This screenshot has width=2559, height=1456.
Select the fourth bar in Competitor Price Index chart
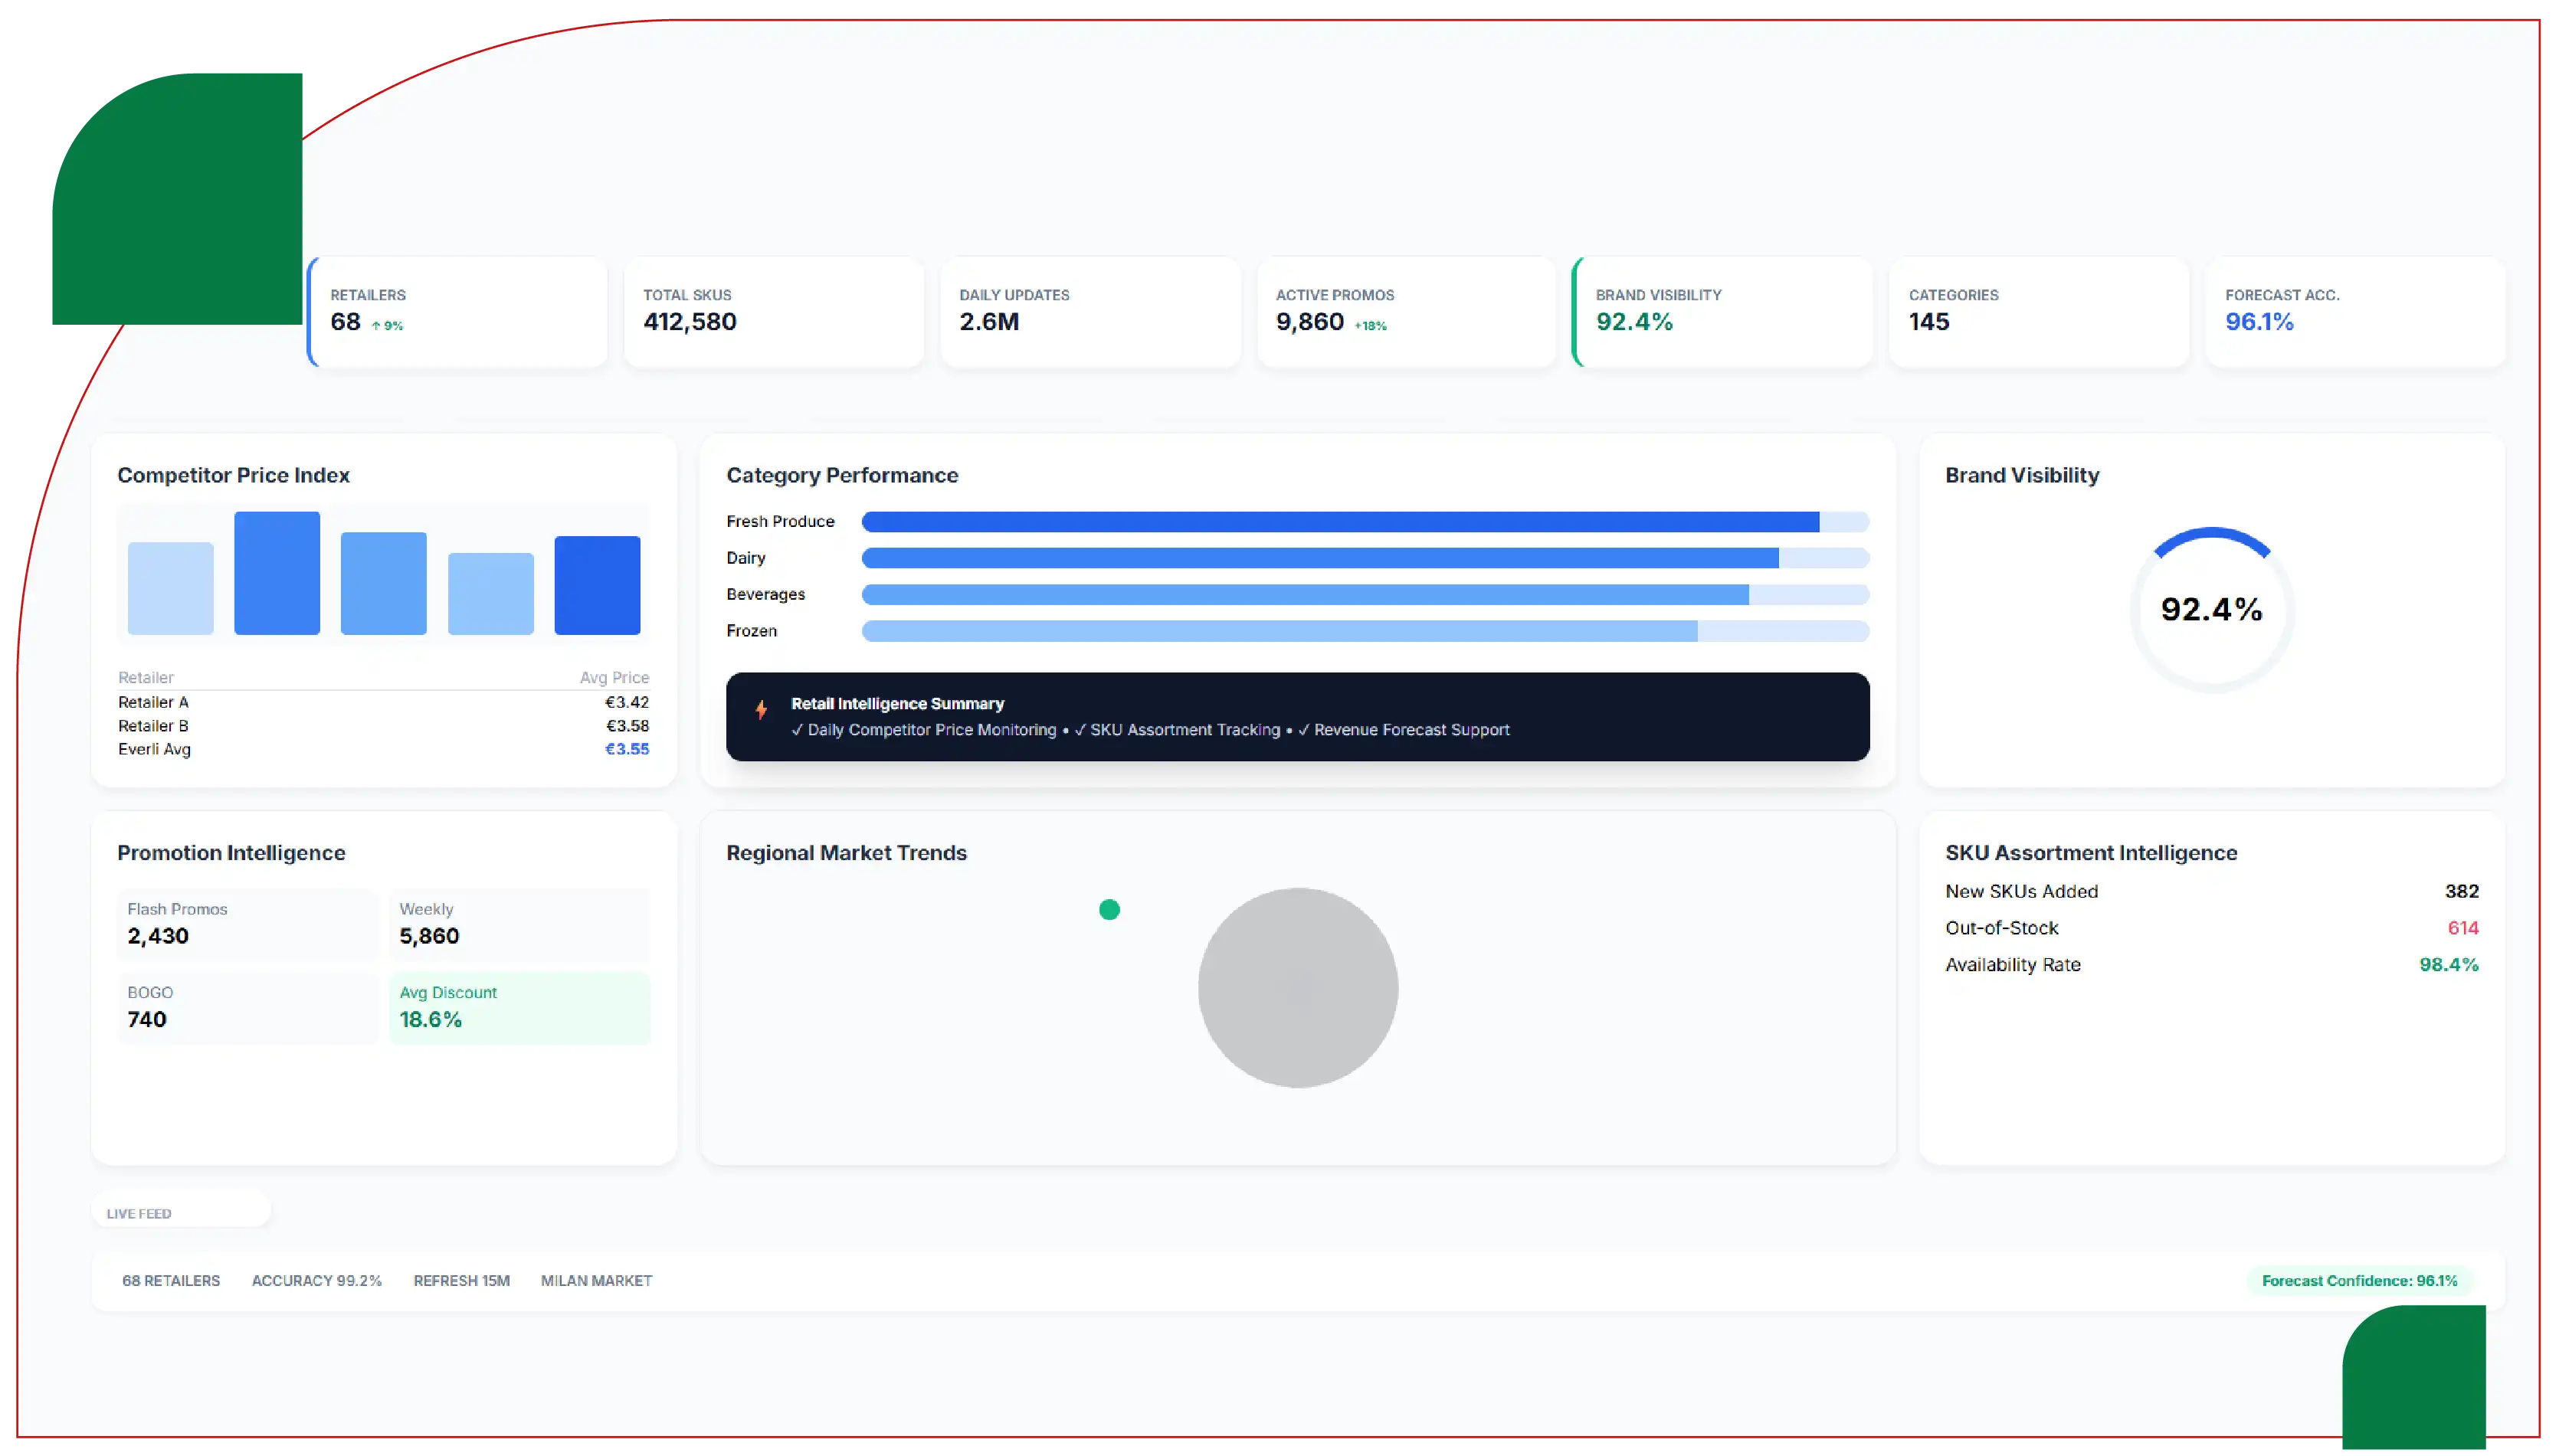coord(491,593)
